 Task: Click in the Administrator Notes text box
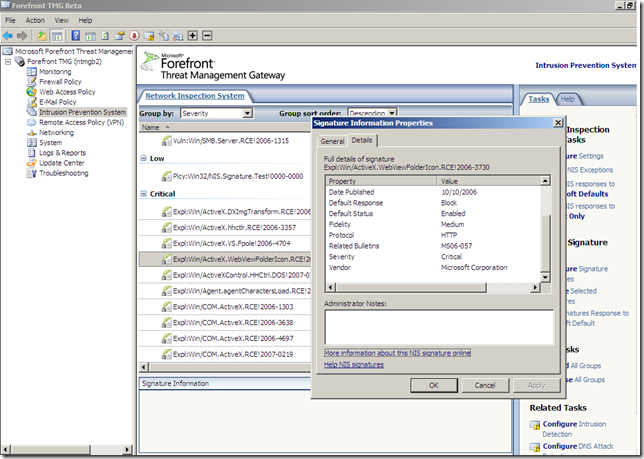coord(439,327)
